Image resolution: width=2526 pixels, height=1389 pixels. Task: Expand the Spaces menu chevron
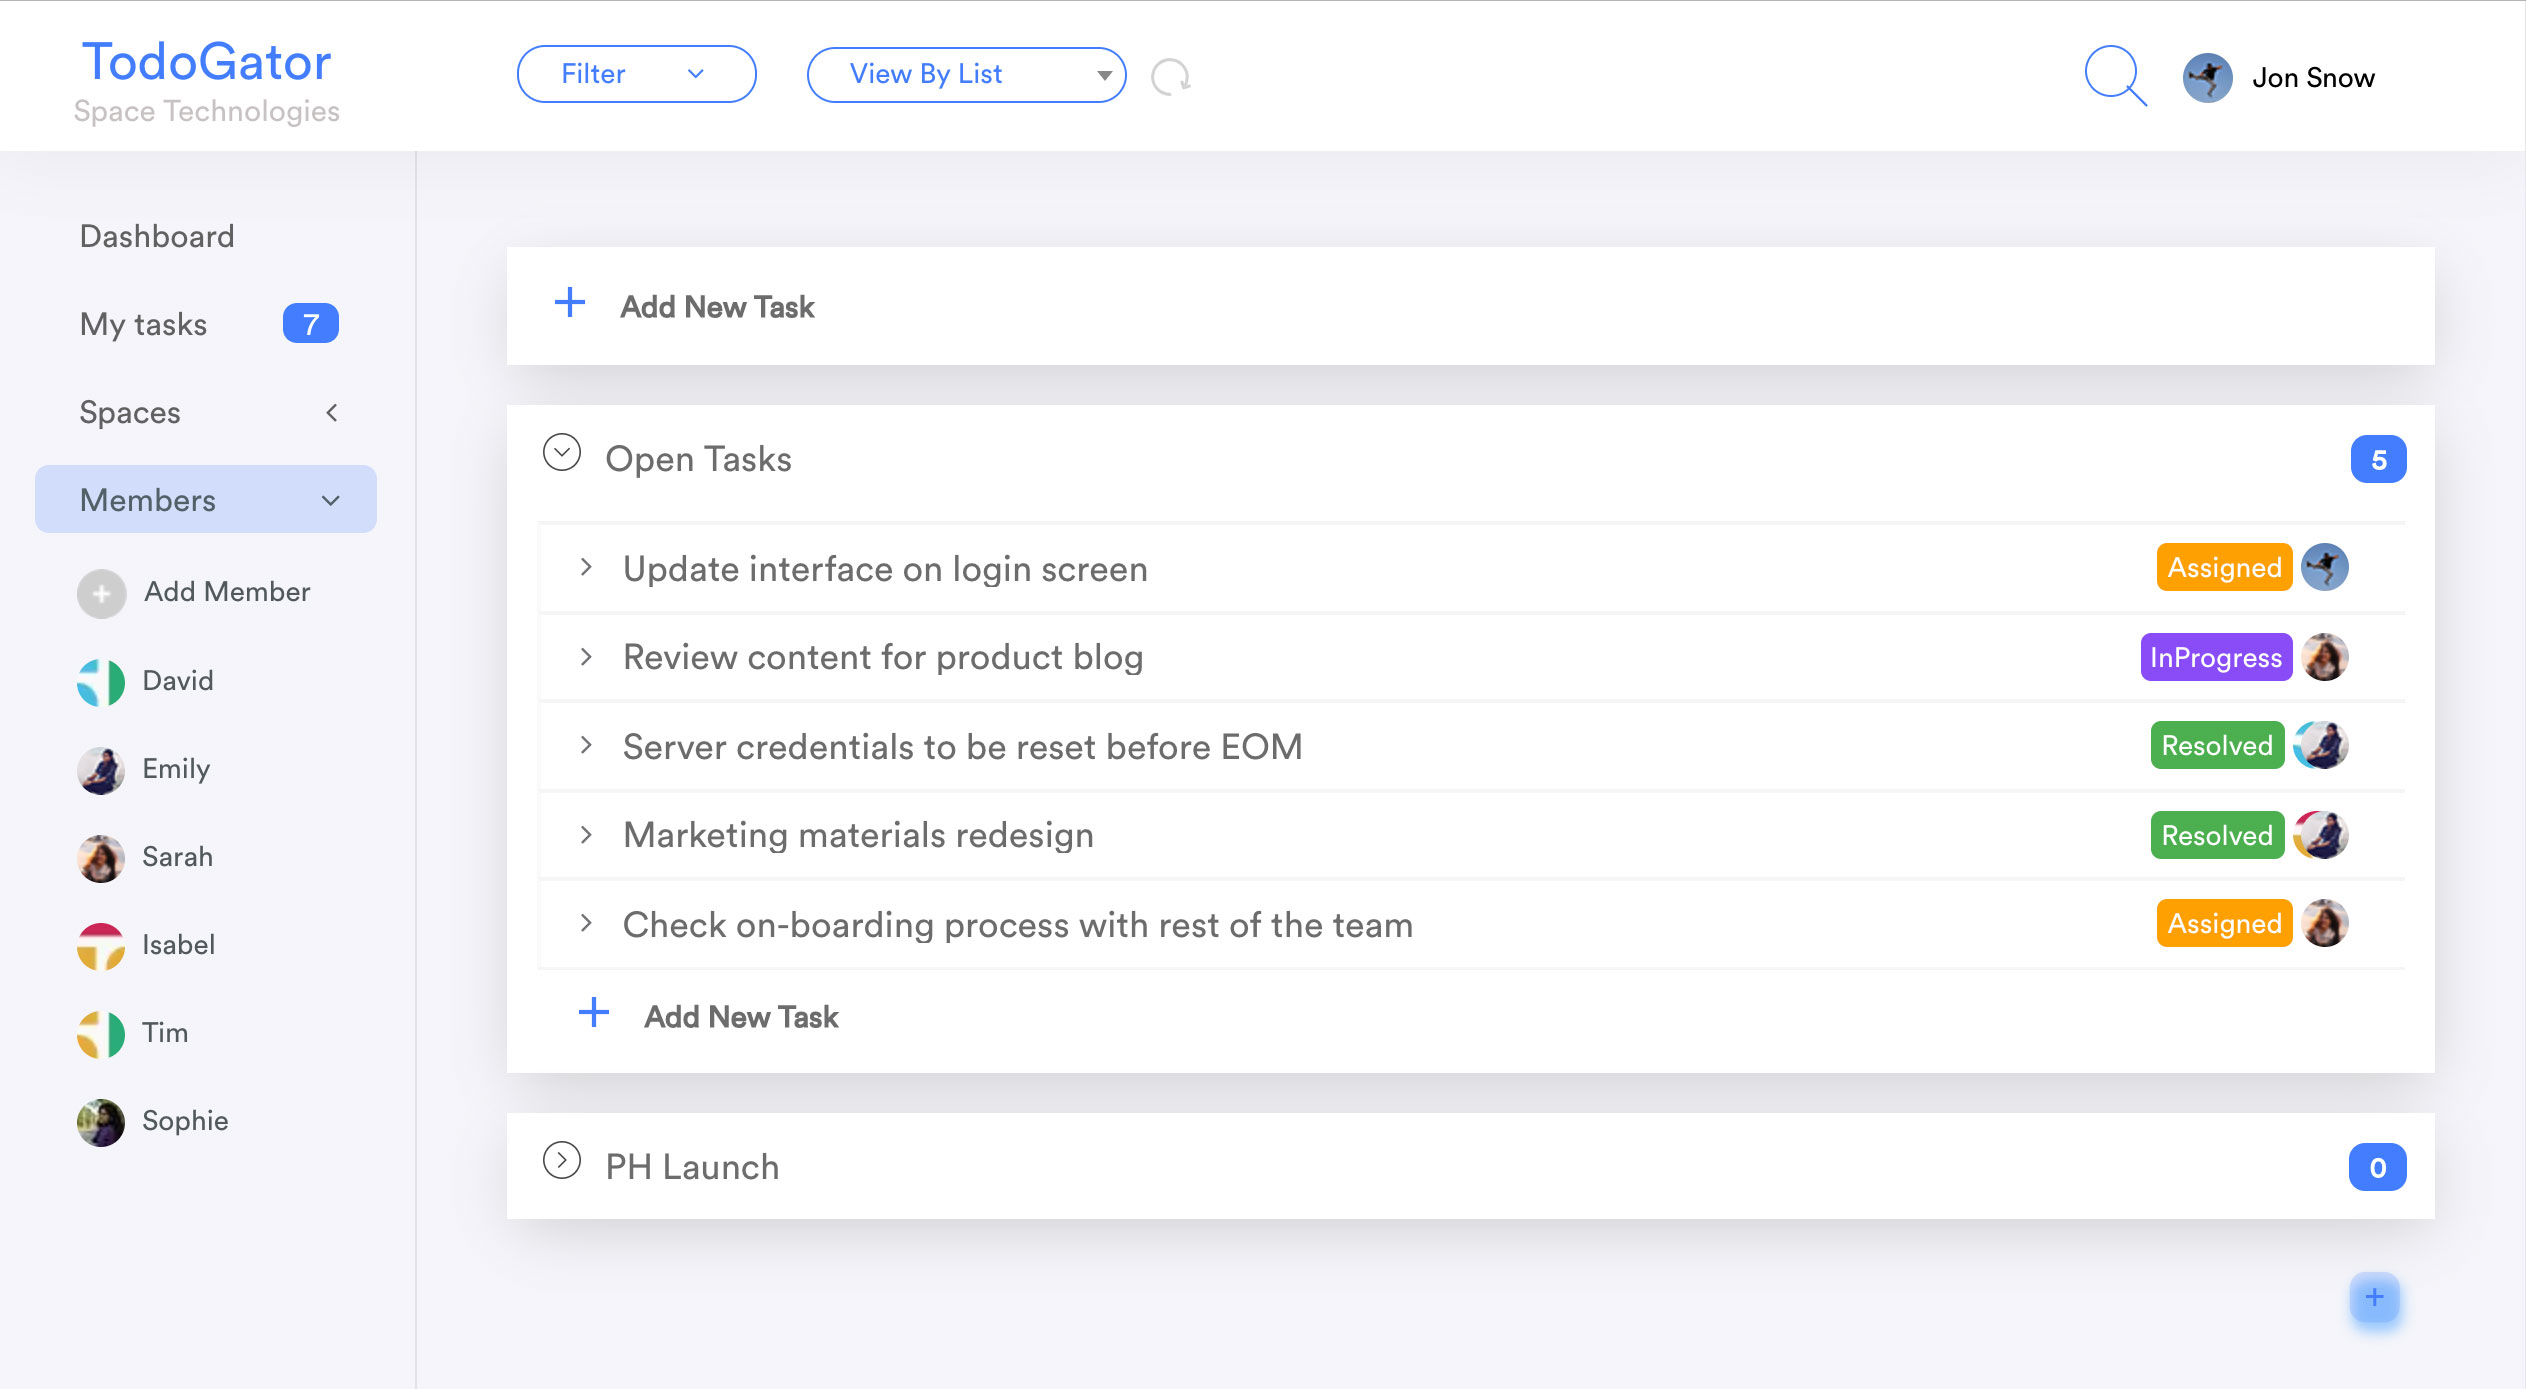tap(331, 412)
